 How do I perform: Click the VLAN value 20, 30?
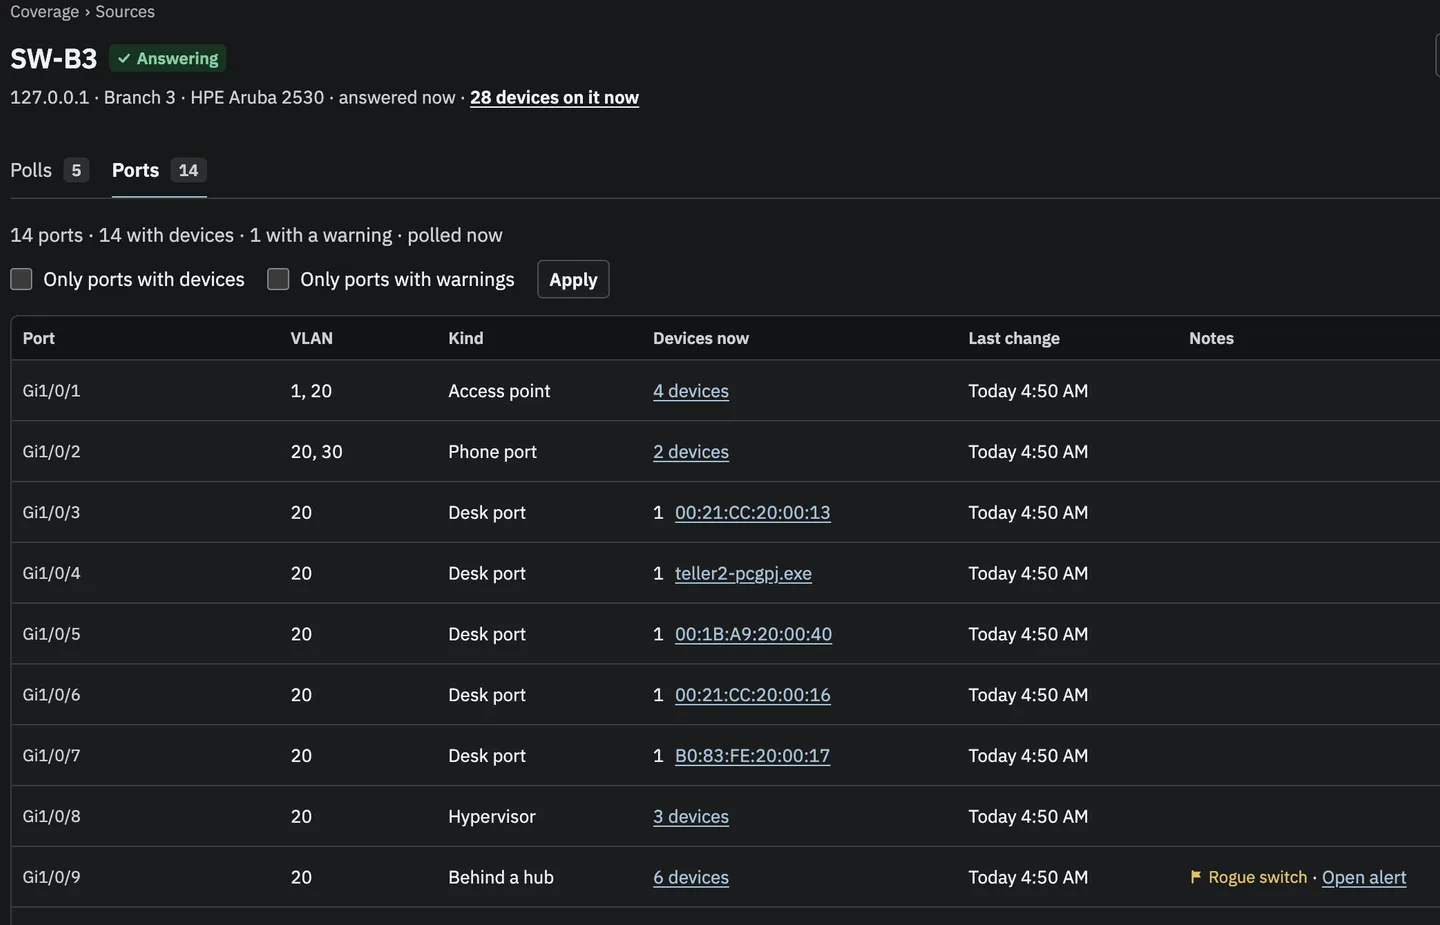click(317, 452)
